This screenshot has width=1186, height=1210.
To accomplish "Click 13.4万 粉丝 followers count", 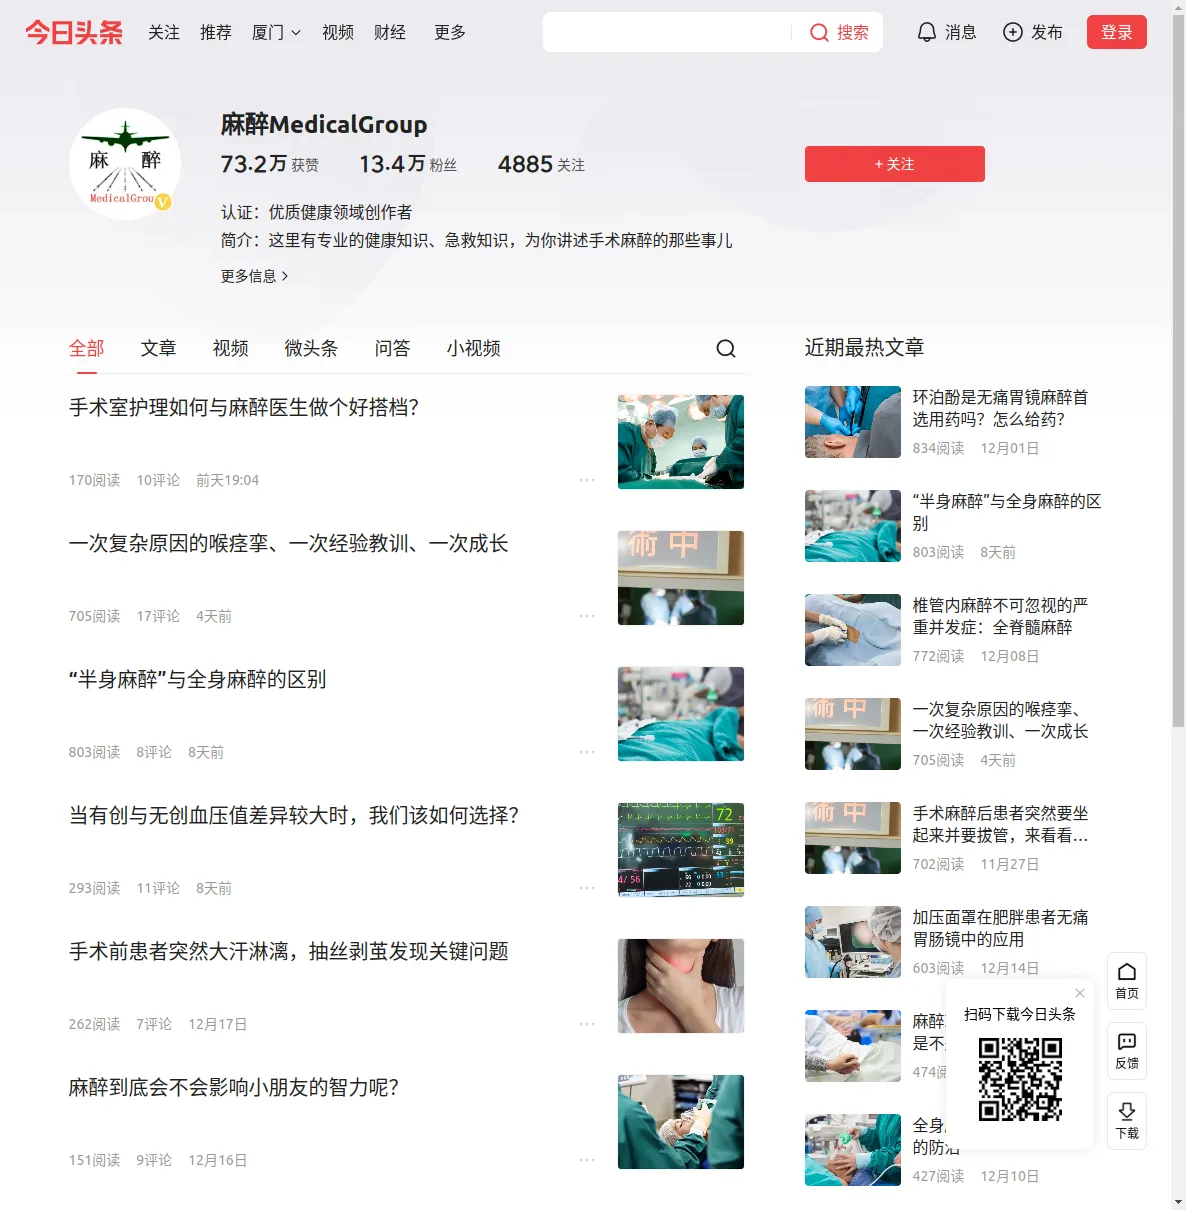I will click(x=408, y=164).
